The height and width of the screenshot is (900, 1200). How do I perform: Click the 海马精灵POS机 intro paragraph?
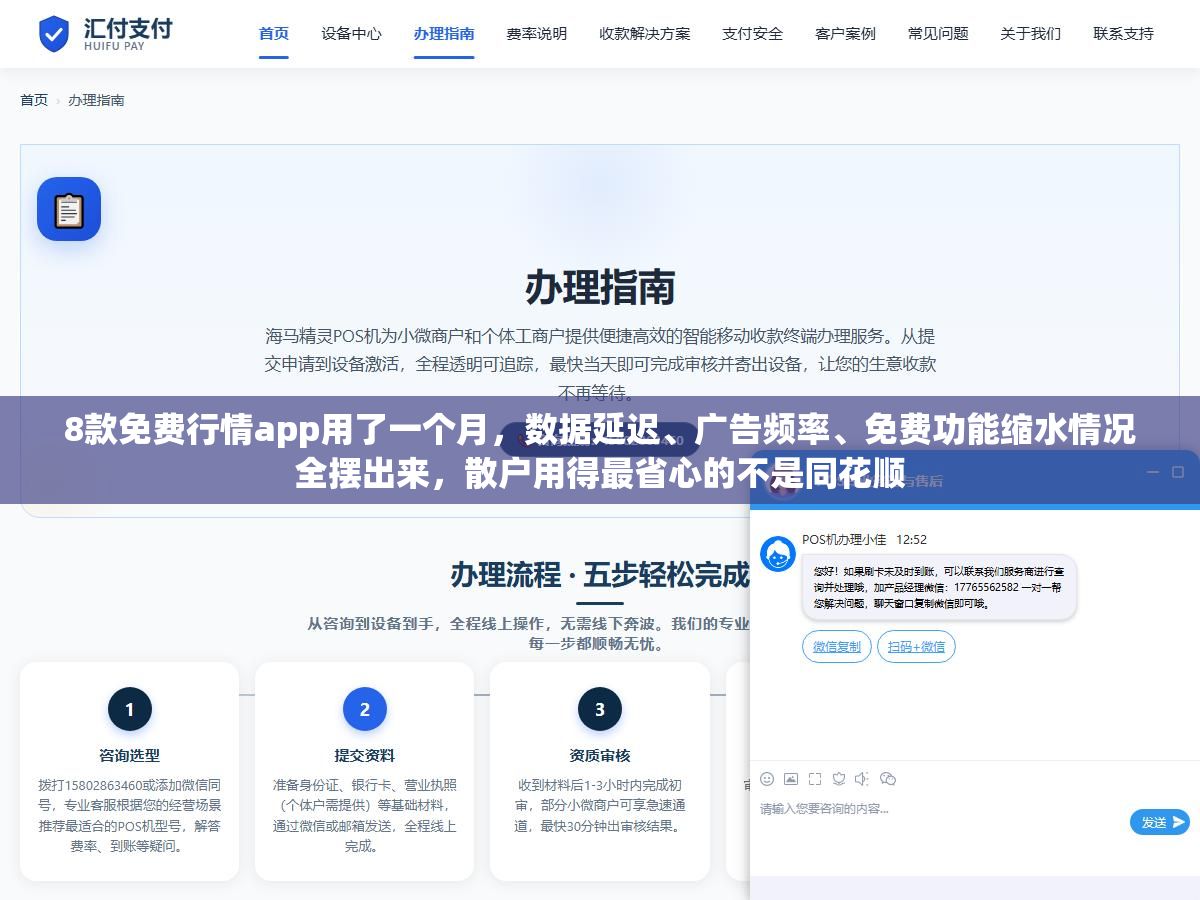[x=600, y=364]
